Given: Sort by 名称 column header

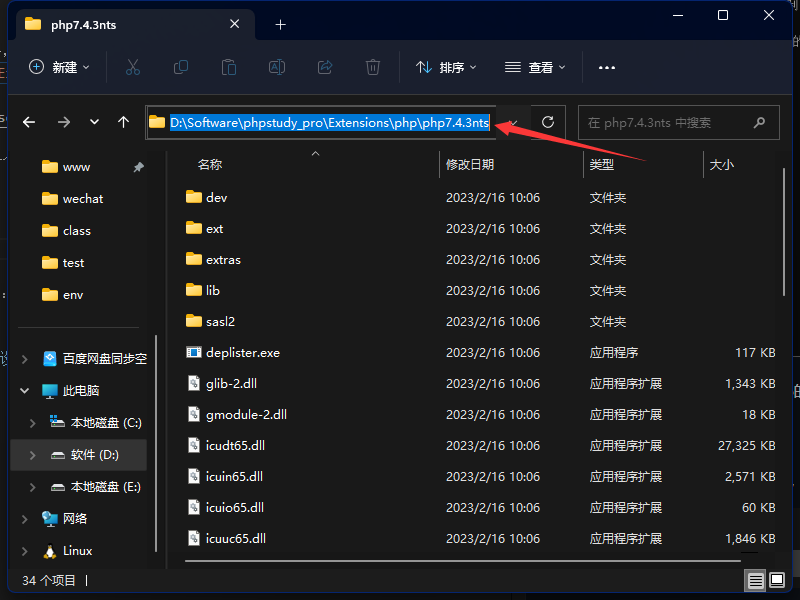Looking at the screenshot, I should pyautogui.click(x=210, y=164).
